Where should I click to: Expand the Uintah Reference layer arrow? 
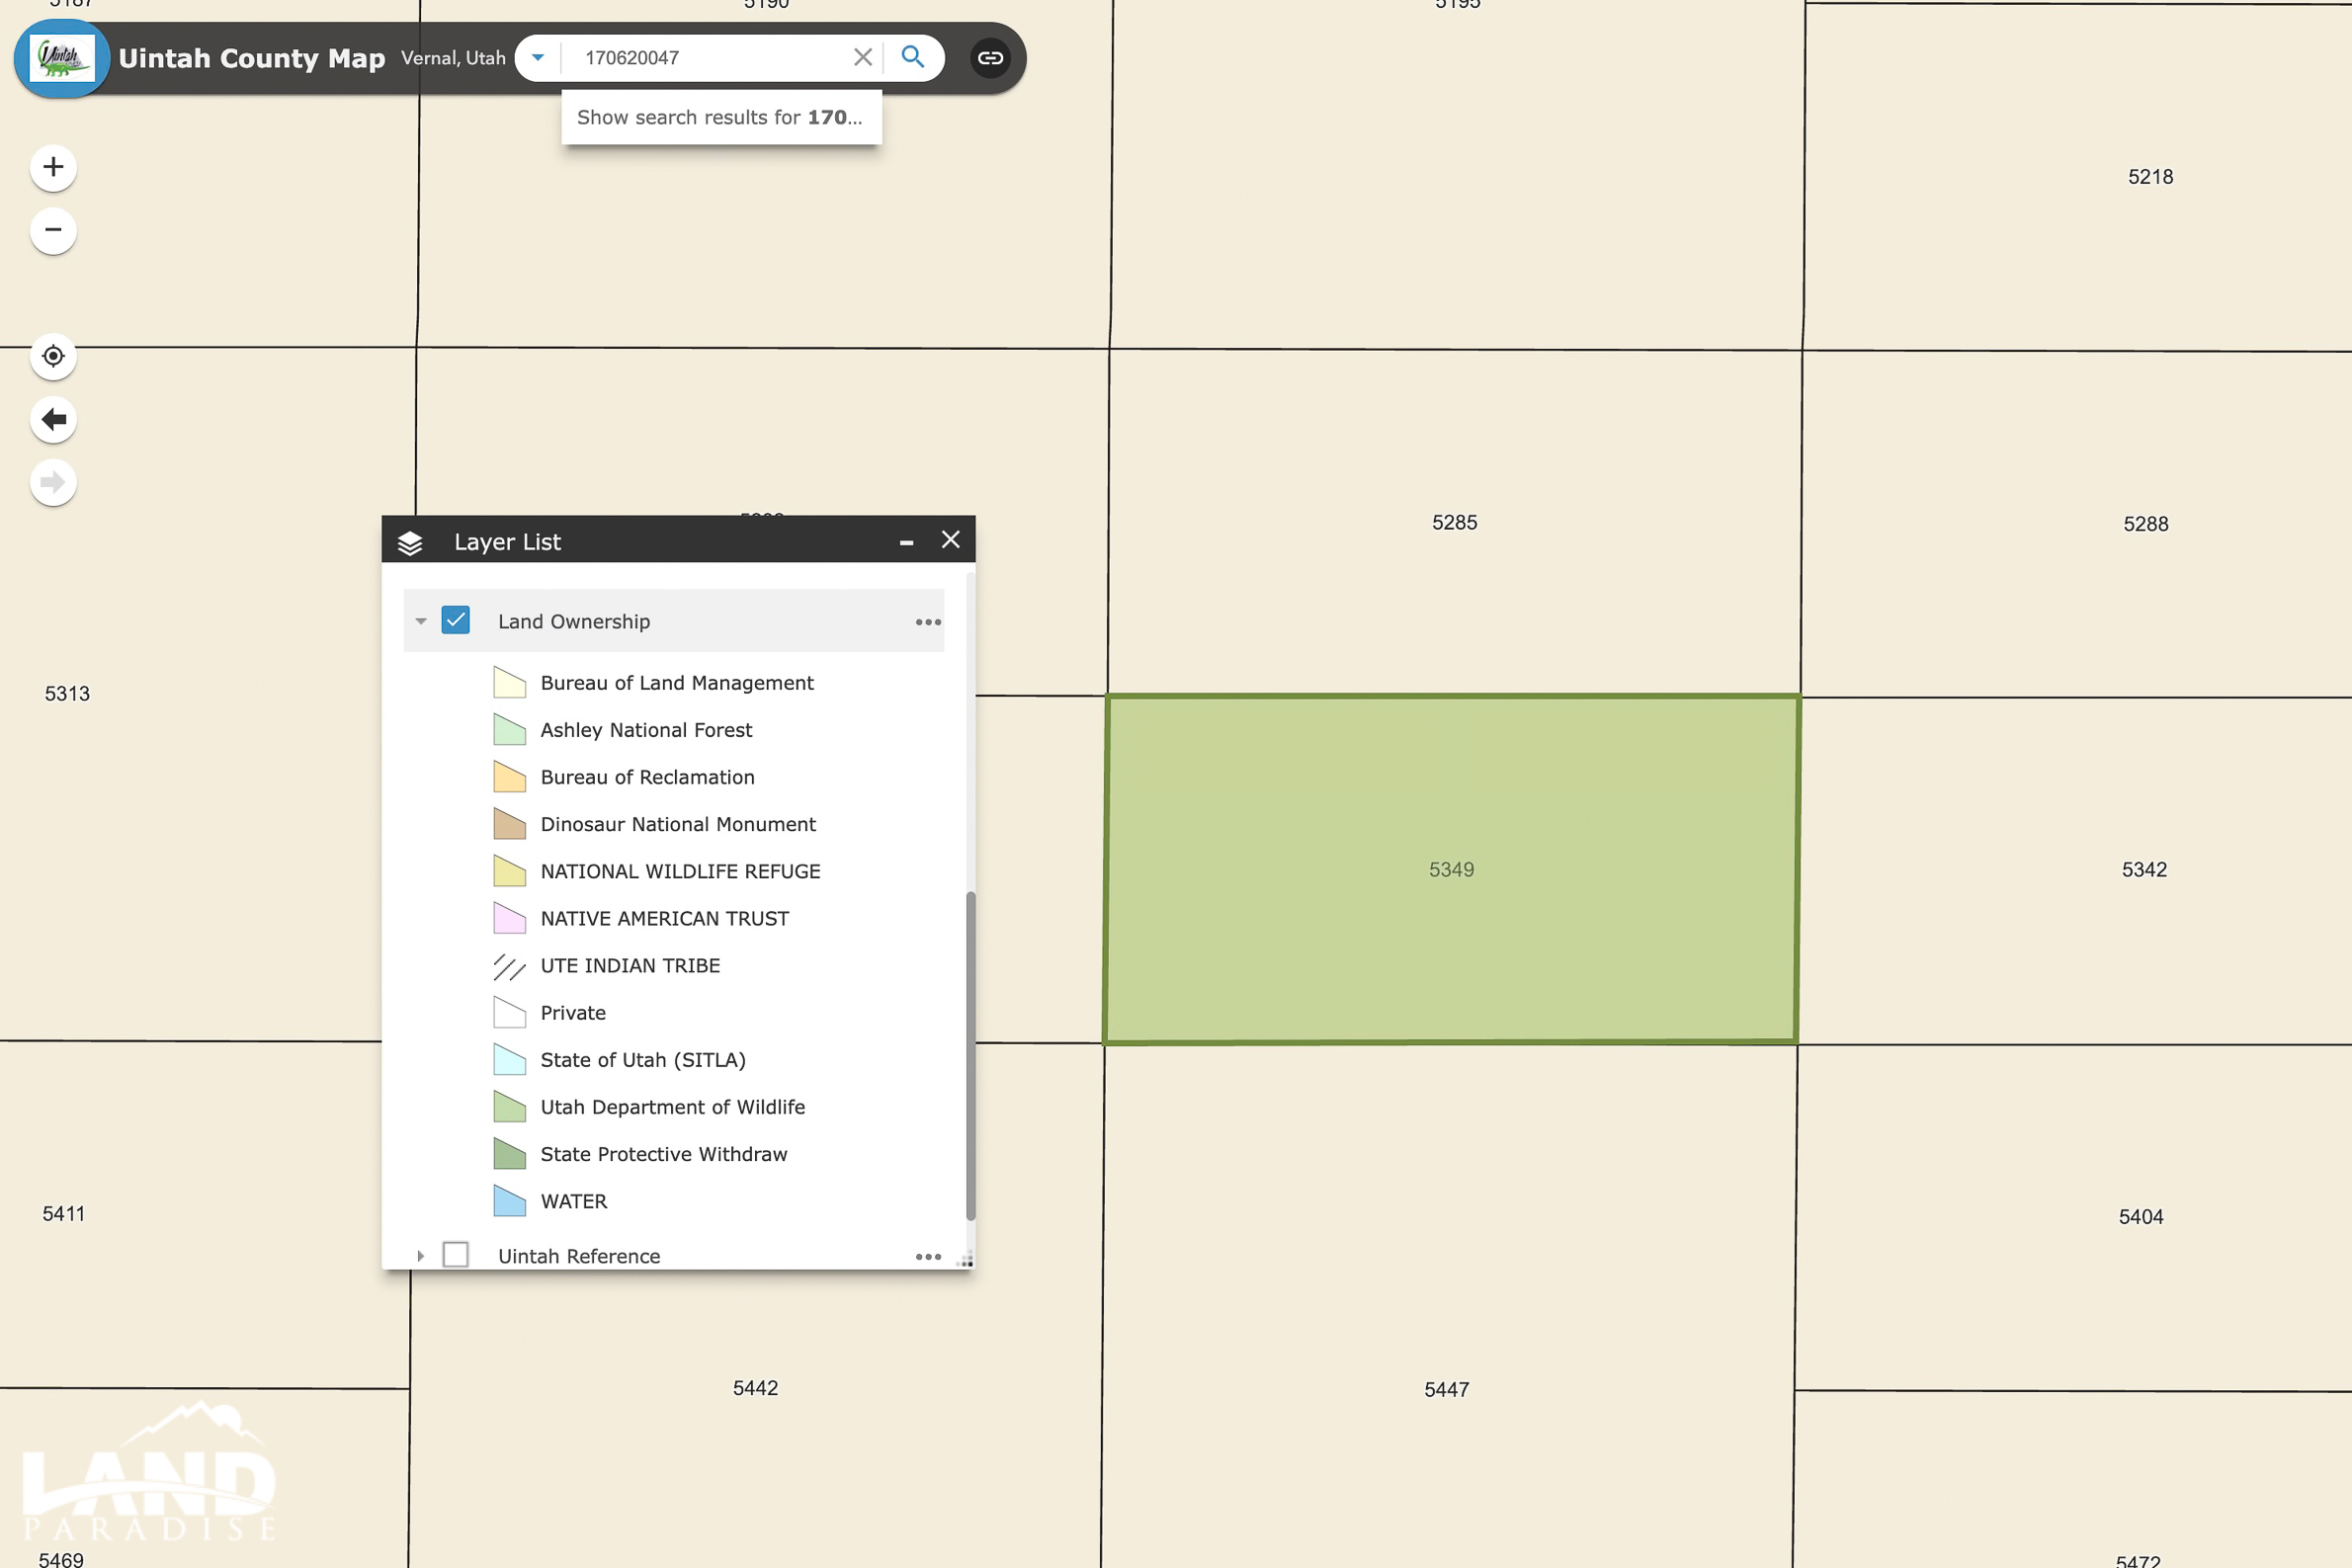coord(421,1255)
